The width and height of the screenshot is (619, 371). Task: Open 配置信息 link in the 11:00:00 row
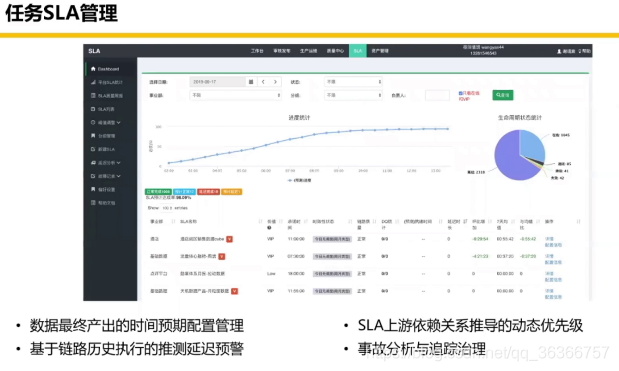point(553,245)
